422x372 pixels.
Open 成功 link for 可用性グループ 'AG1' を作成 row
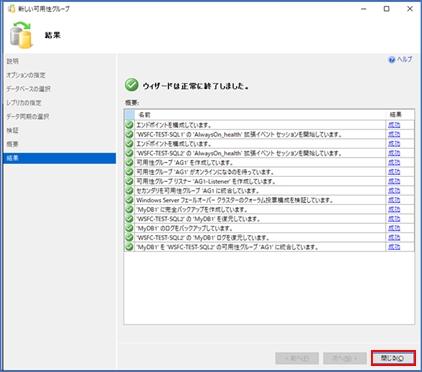[x=394, y=163]
